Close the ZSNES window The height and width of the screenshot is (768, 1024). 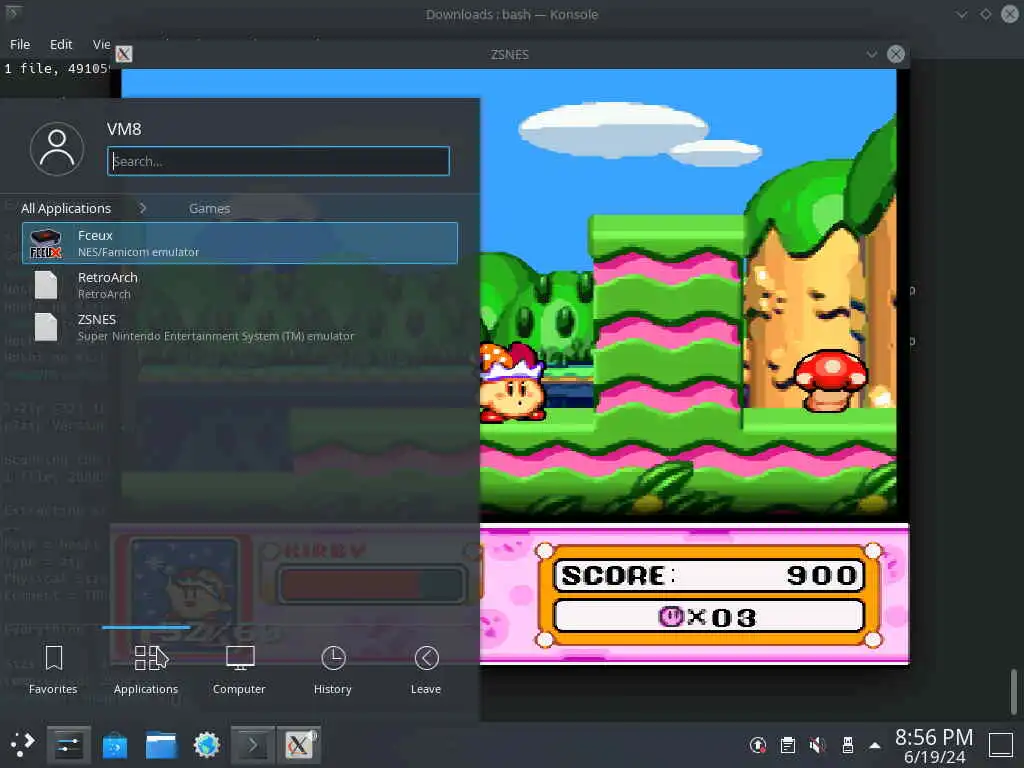pos(896,54)
